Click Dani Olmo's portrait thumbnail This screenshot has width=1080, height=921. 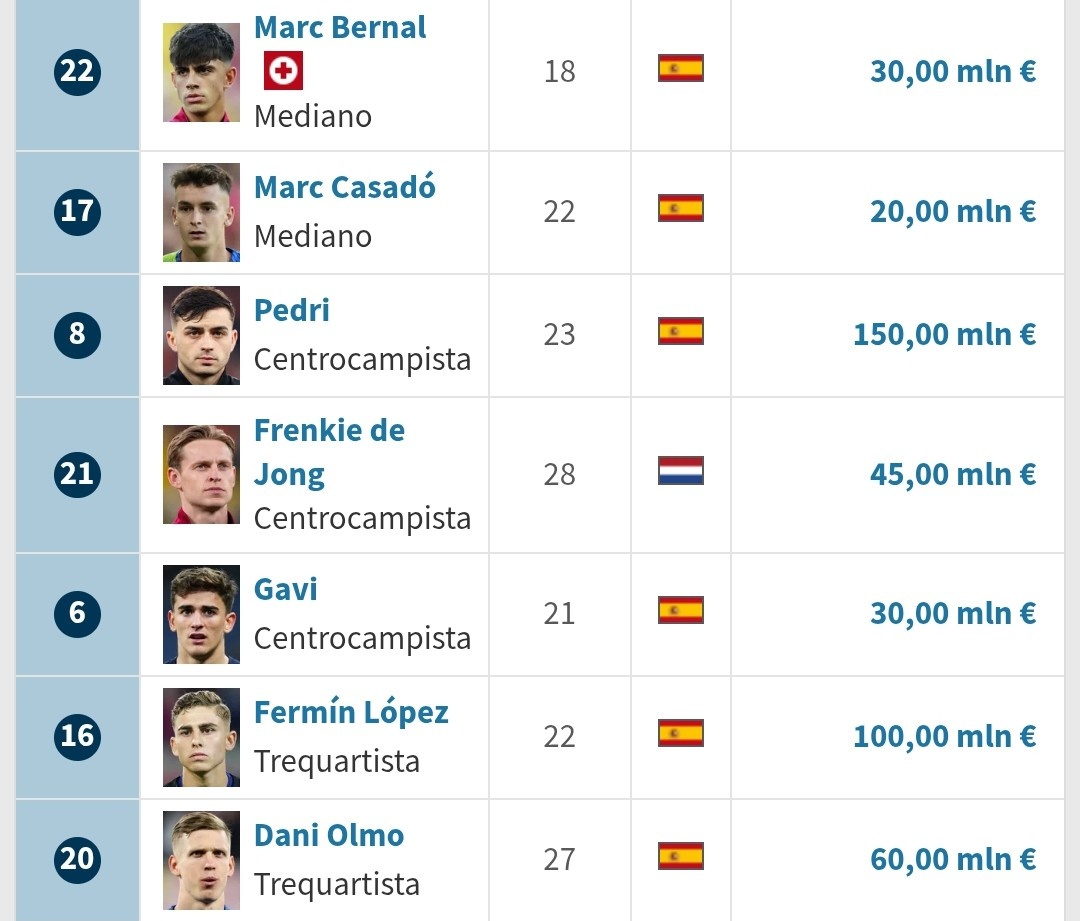tap(201, 860)
